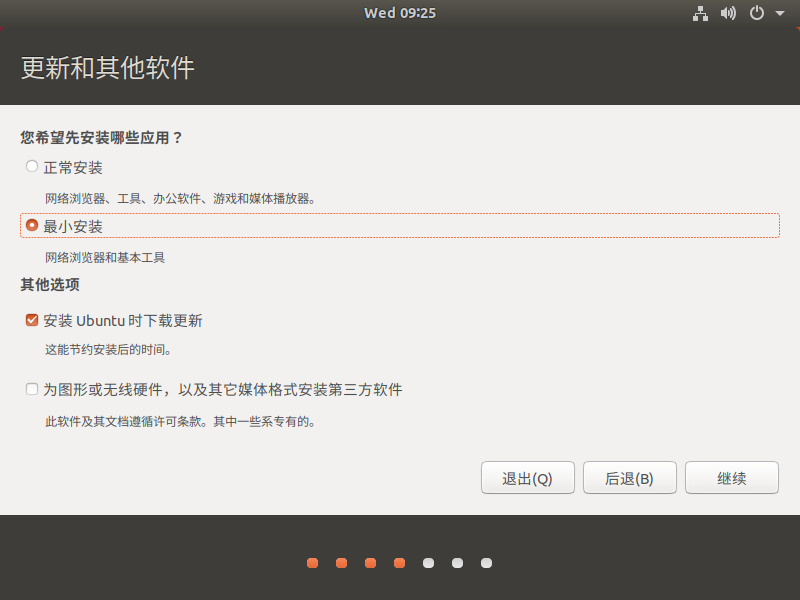Select the 最小安装 radio button
The image size is (800, 600).
32,225
